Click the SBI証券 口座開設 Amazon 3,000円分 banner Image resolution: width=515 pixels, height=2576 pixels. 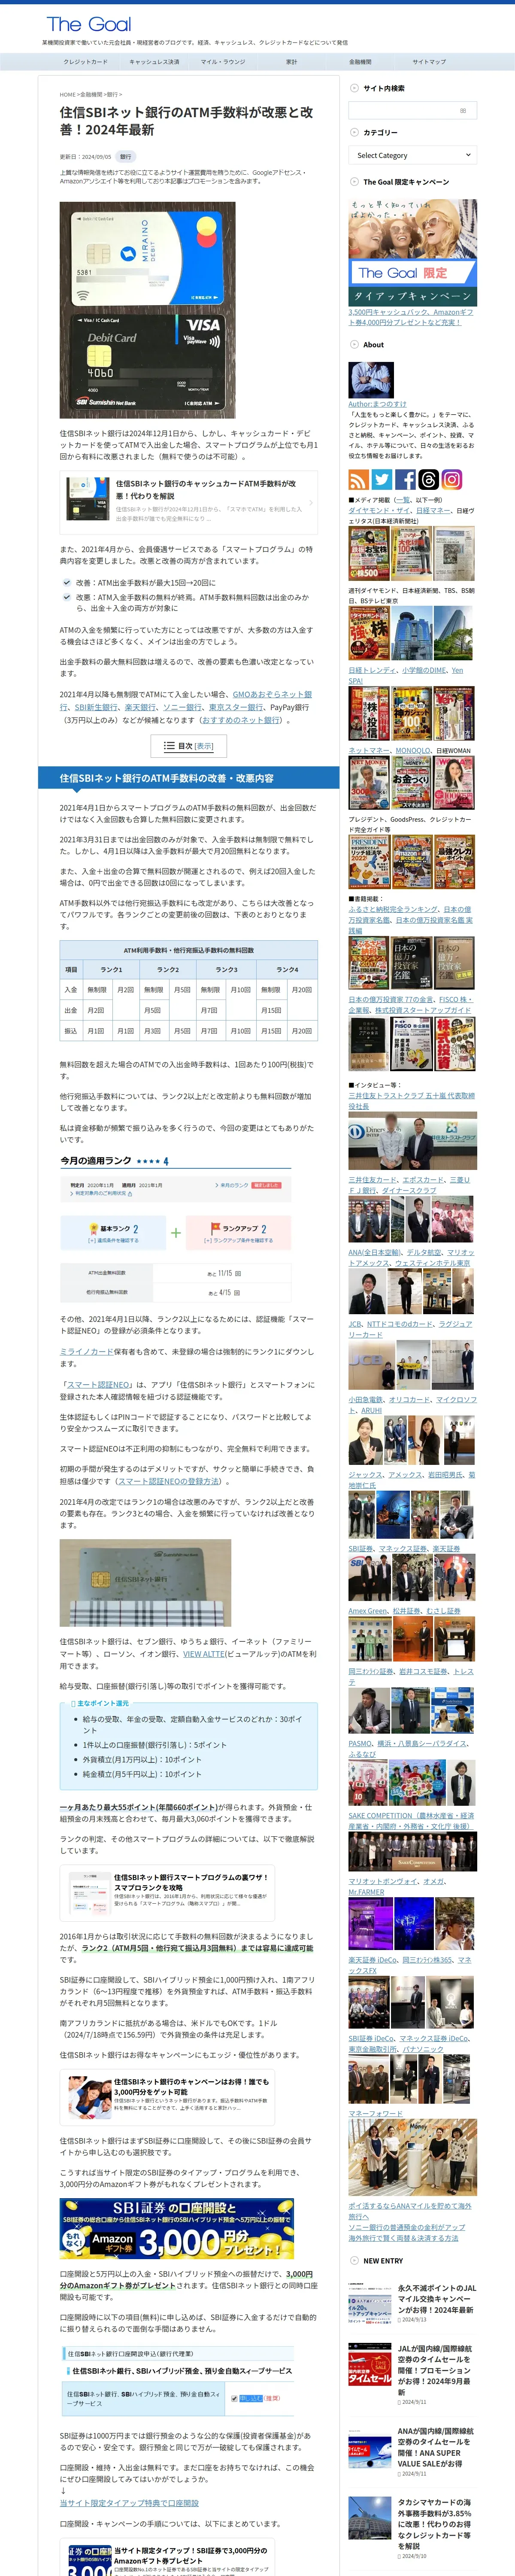click(176, 2228)
